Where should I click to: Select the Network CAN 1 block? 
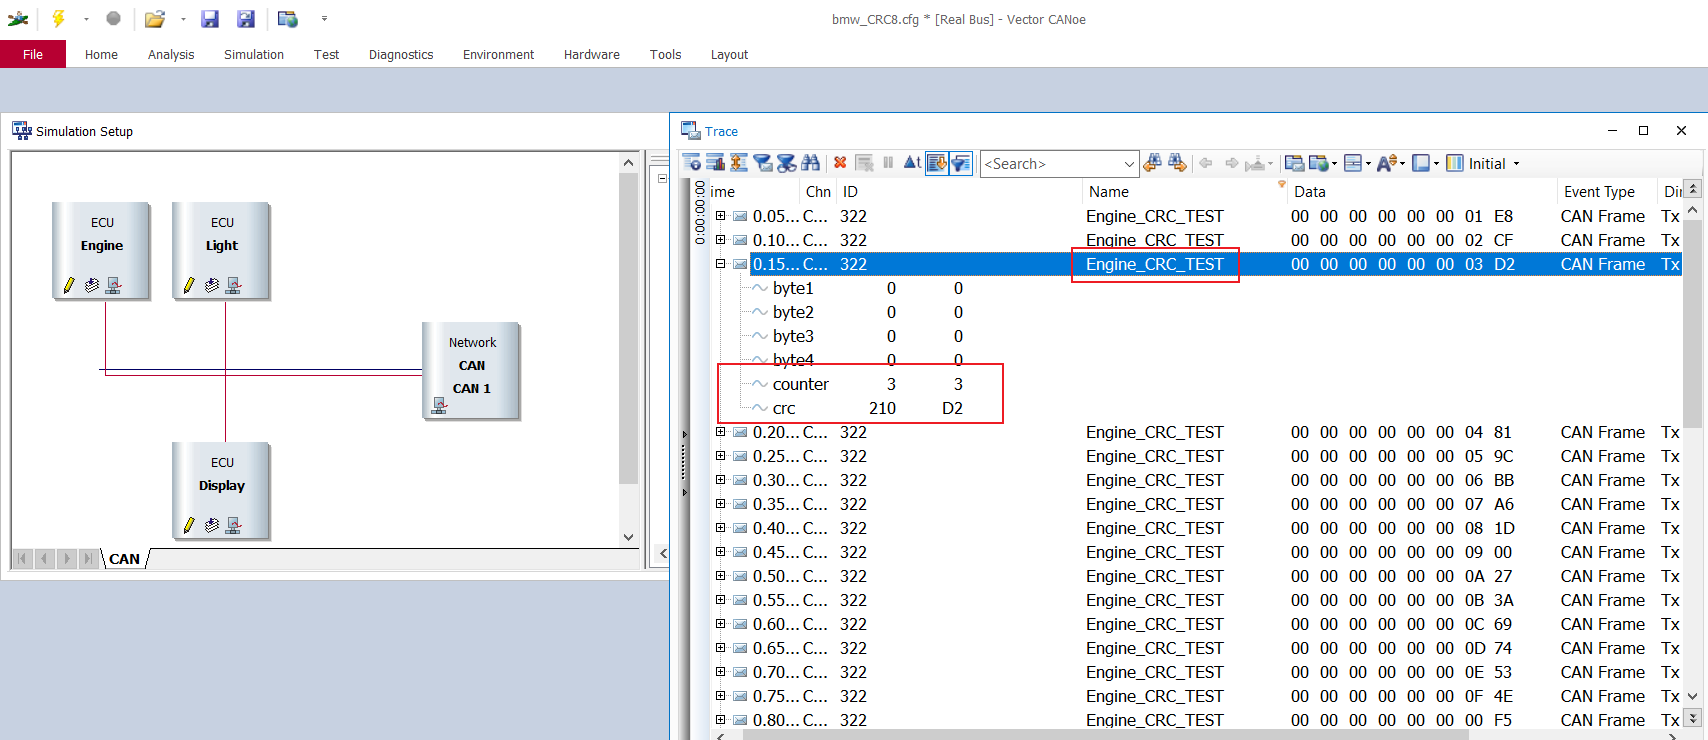pos(472,370)
